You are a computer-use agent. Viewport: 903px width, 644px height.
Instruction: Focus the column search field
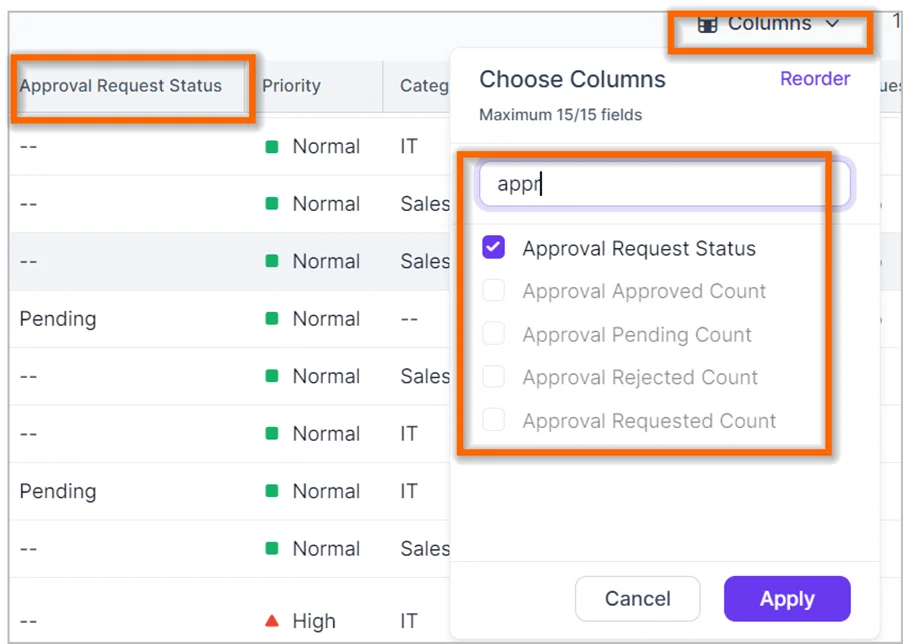coord(664,184)
